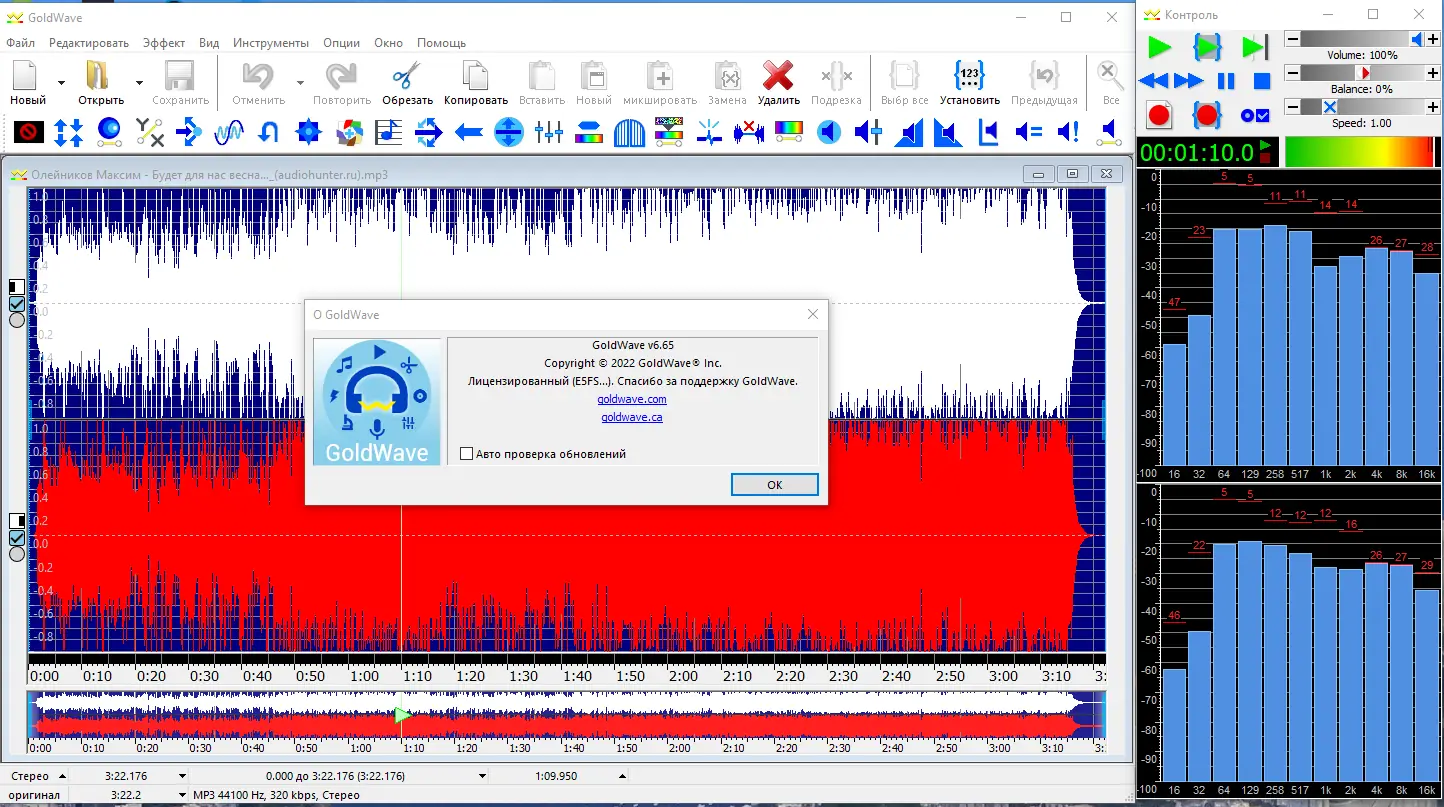Click the music staff note effect icon
This screenshot has height=807, width=1444.
389,131
